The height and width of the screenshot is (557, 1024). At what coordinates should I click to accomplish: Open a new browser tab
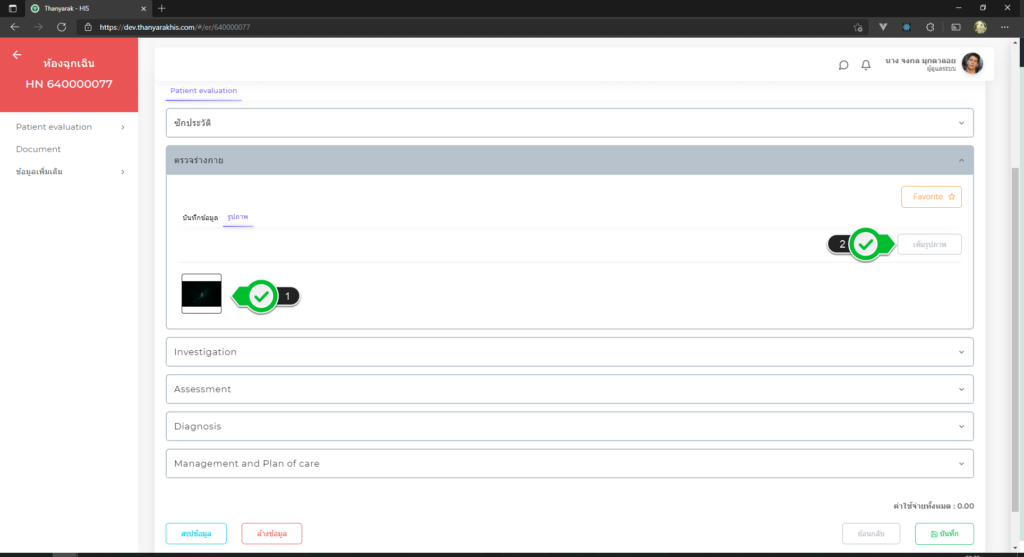point(162,8)
